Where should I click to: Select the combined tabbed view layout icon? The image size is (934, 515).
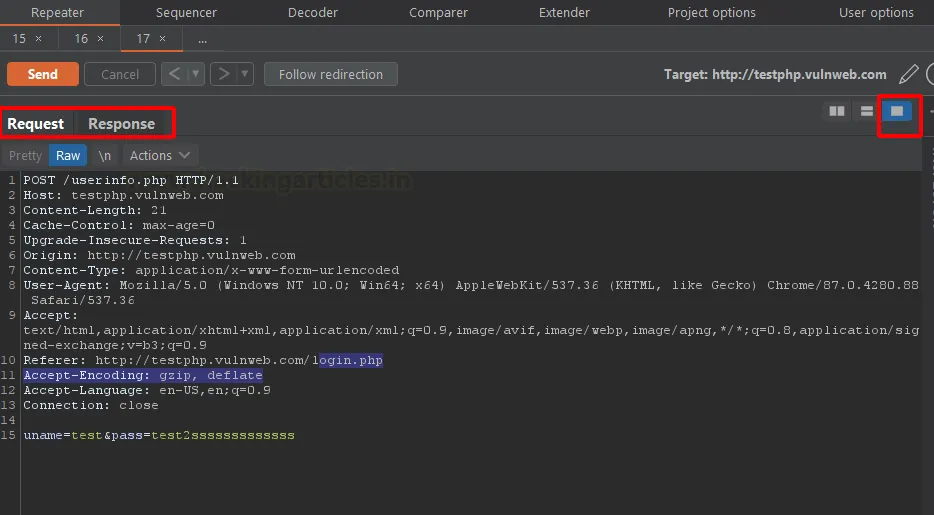897,111
